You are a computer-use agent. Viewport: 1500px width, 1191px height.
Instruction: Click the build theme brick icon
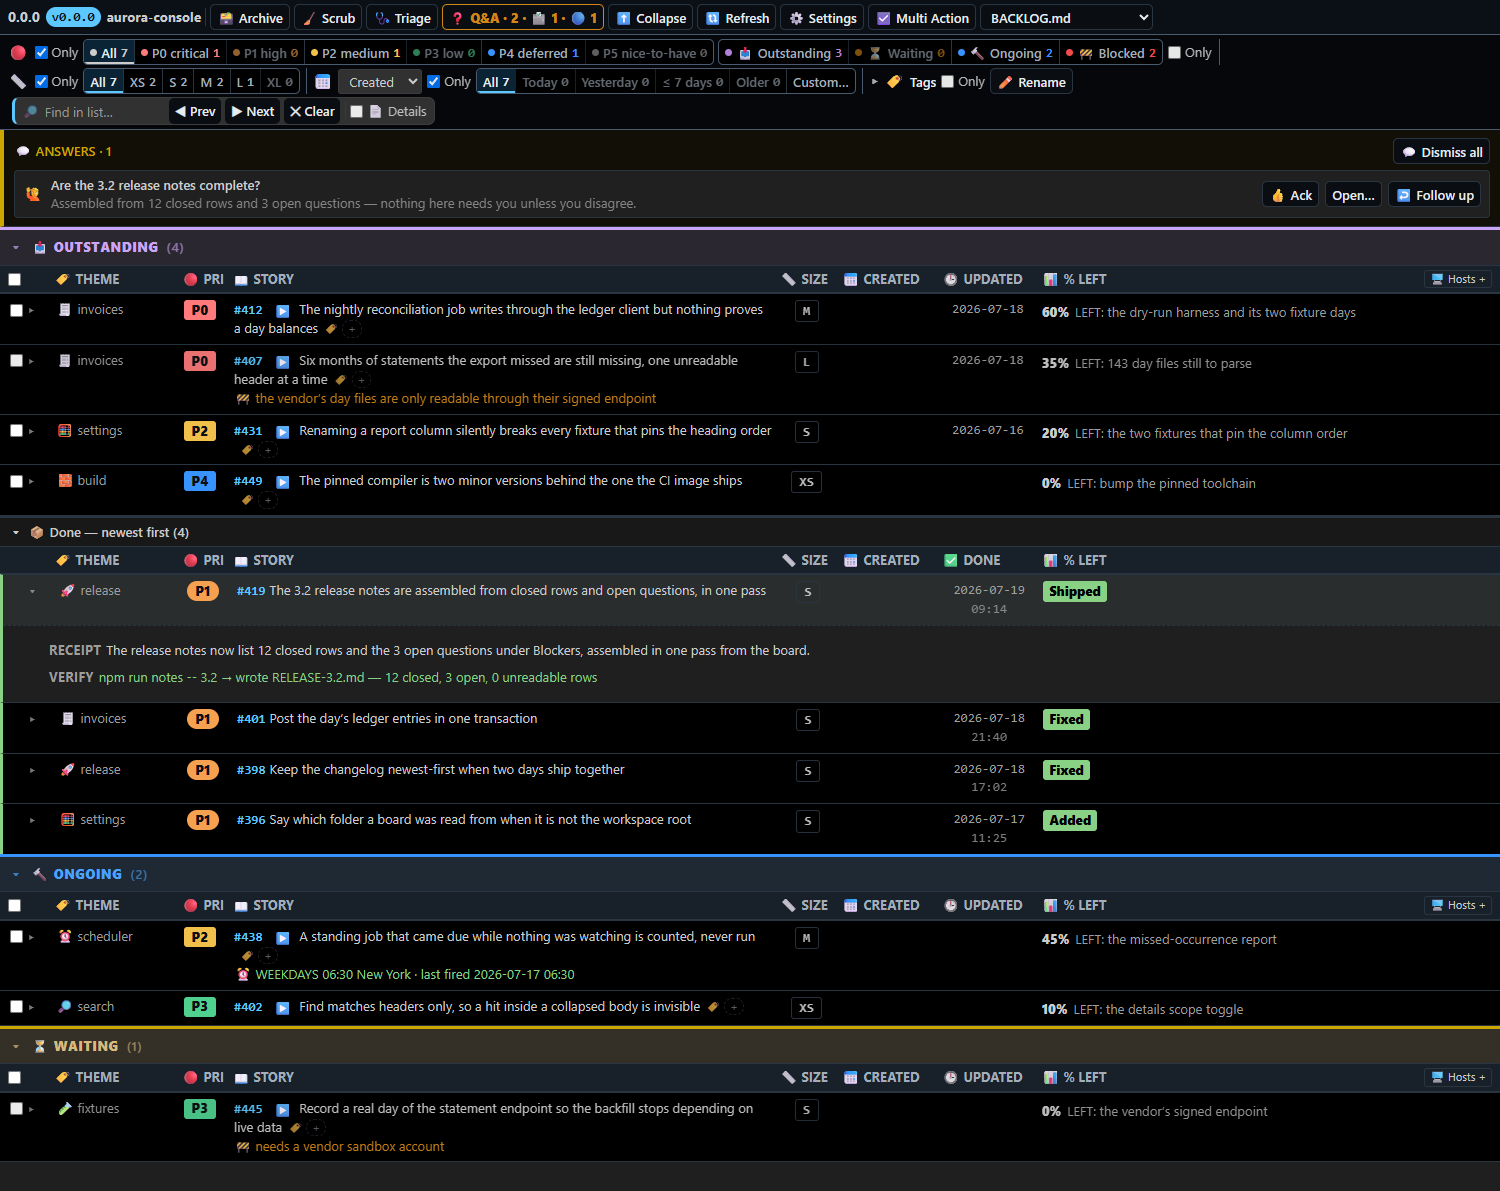pos(65,481)
